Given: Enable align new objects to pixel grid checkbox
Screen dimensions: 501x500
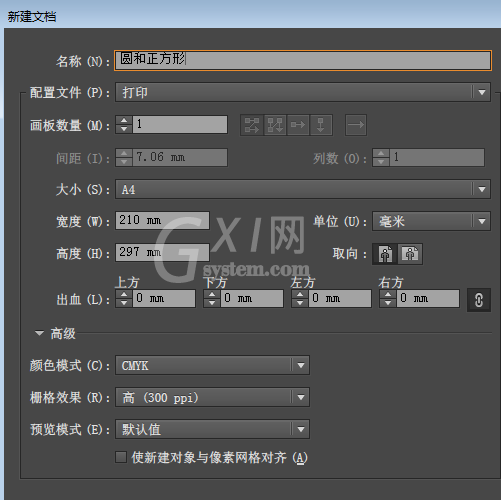Looking at the screenshot, I should click(x=121, y=457).
